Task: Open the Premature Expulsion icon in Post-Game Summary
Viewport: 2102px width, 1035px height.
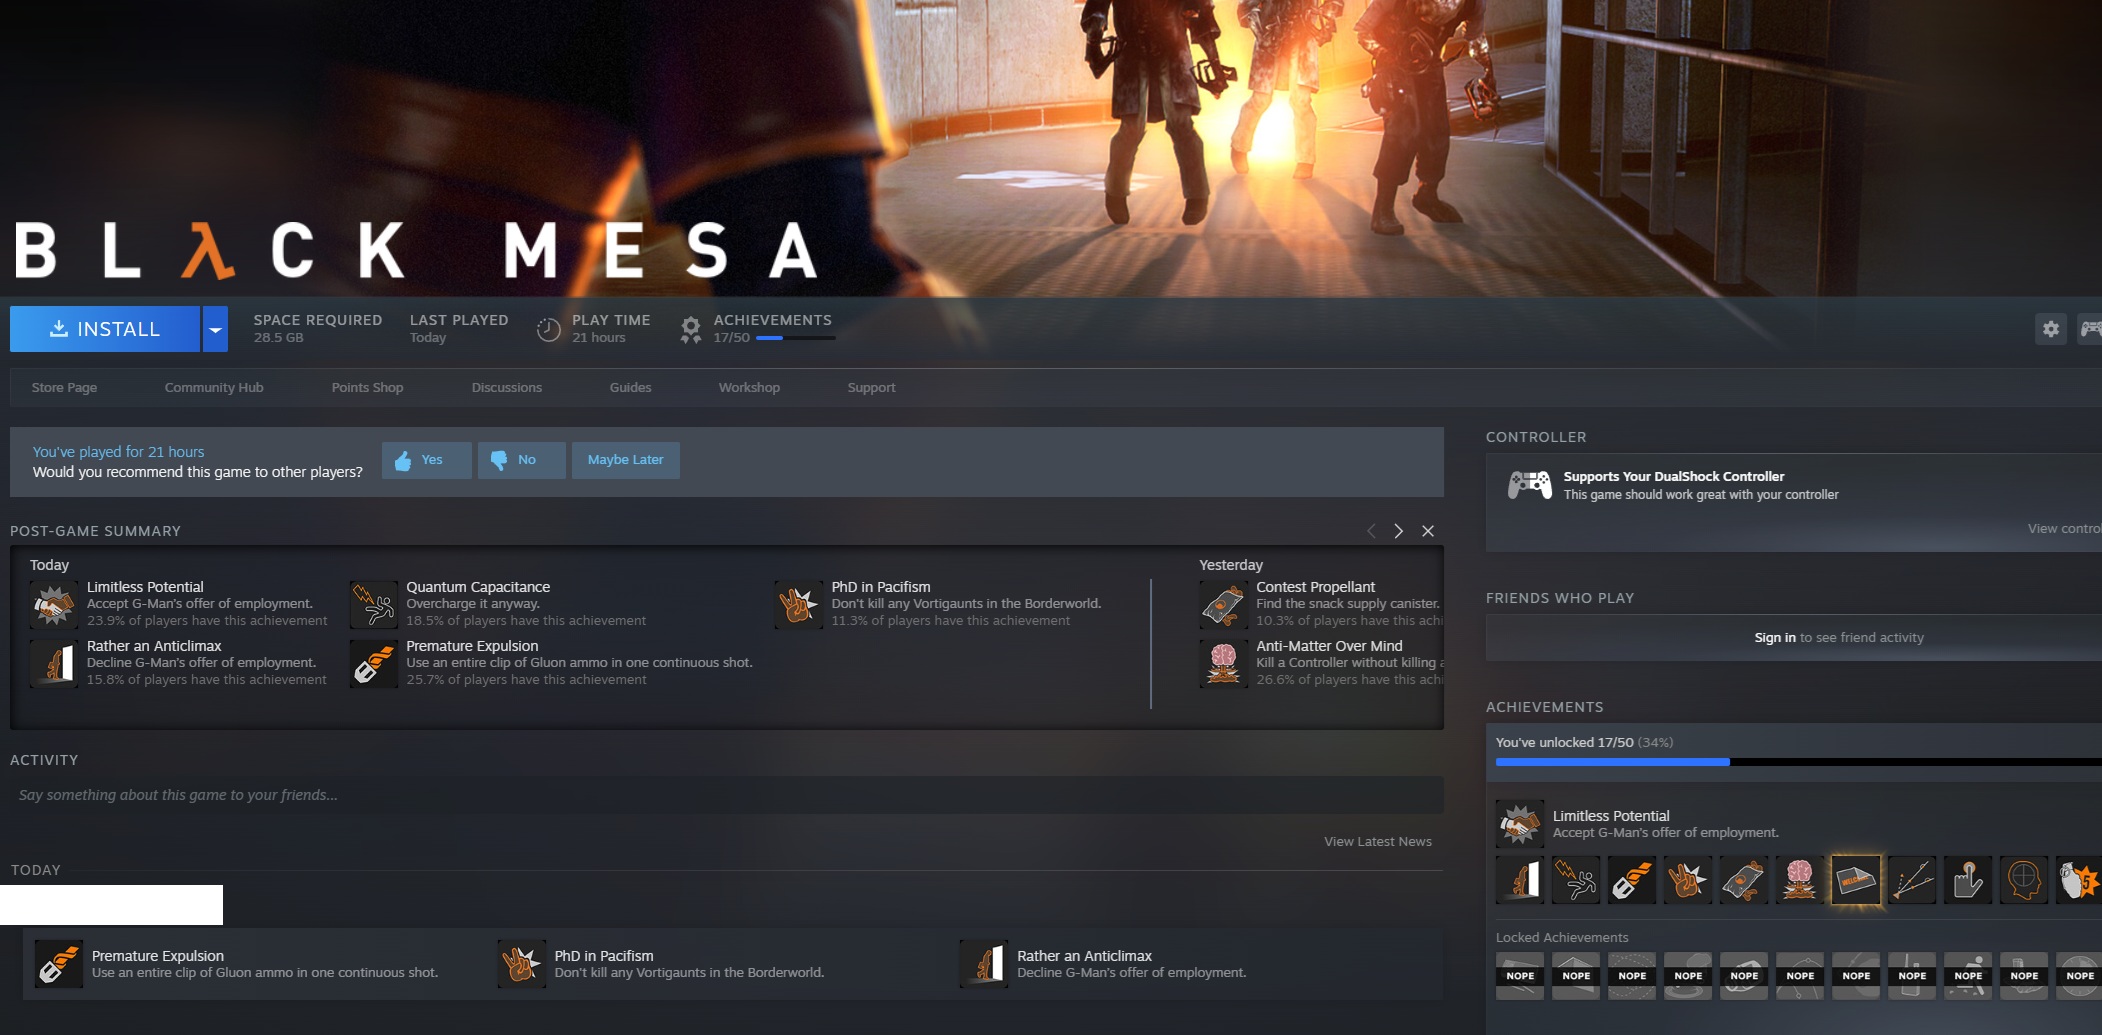Action: tap(374, 664)
